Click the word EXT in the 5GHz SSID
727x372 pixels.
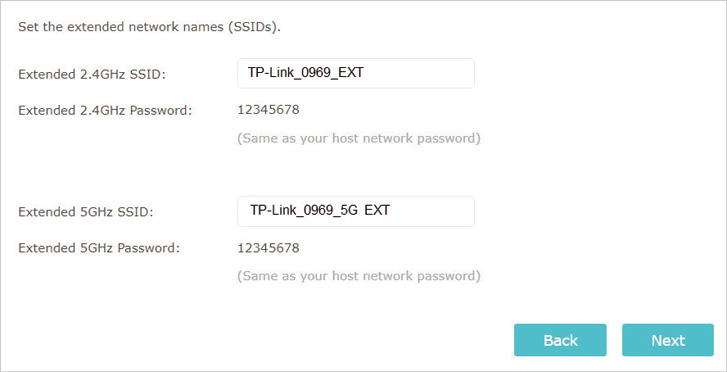coord(377,211)
